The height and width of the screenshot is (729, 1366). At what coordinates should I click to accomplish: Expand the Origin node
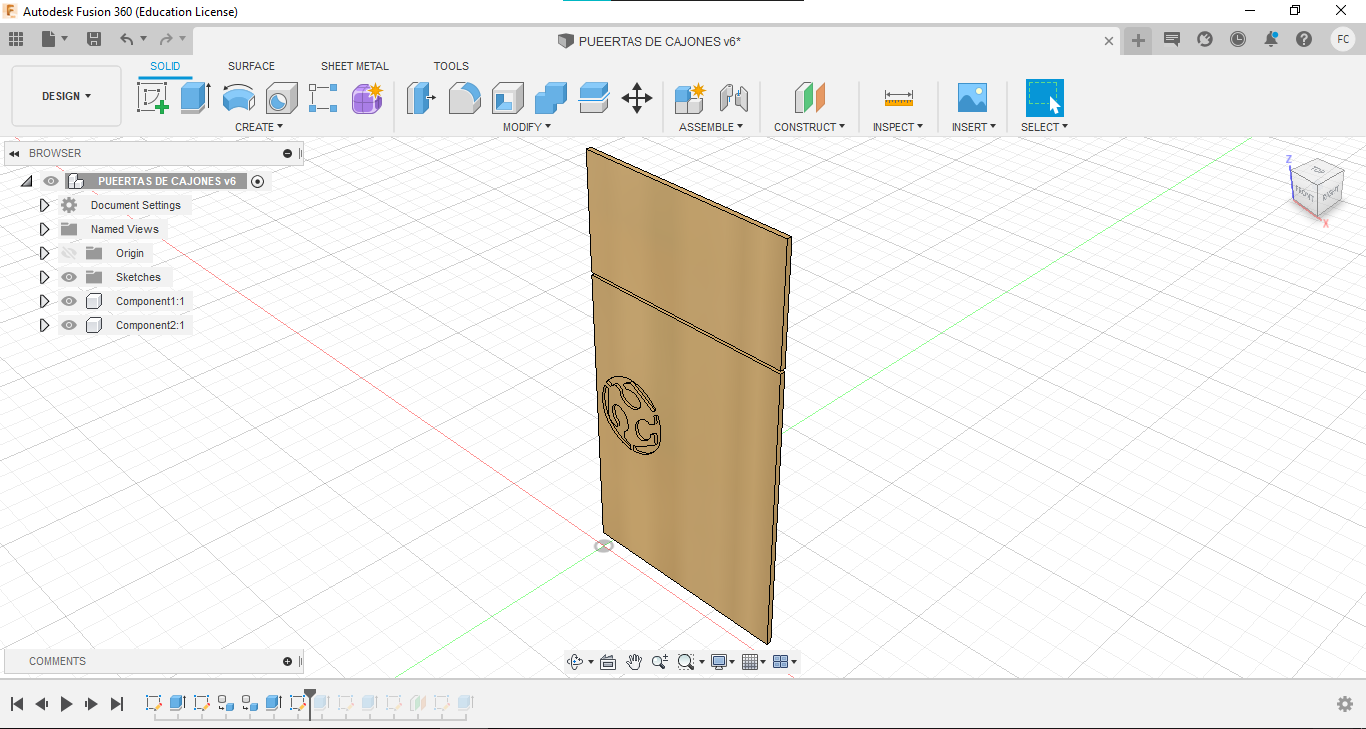click(x=44, y=253)
